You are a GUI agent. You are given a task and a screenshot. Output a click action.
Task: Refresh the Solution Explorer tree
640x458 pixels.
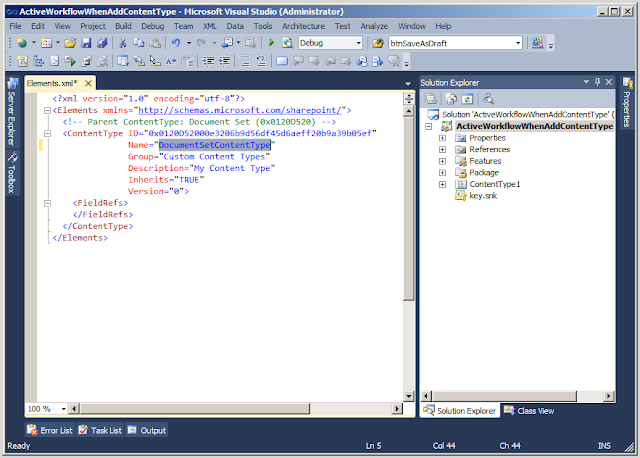(x=468, y=99)
